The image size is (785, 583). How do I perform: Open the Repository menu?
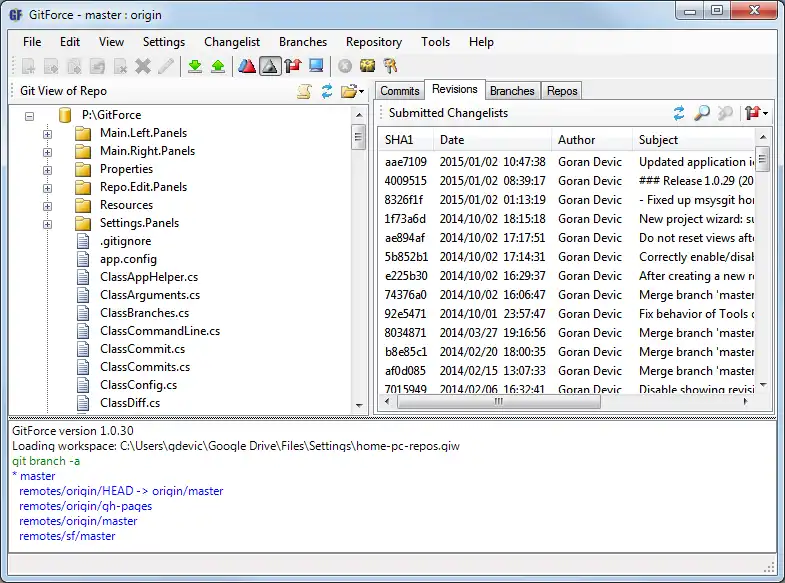[x=374, y=42]
